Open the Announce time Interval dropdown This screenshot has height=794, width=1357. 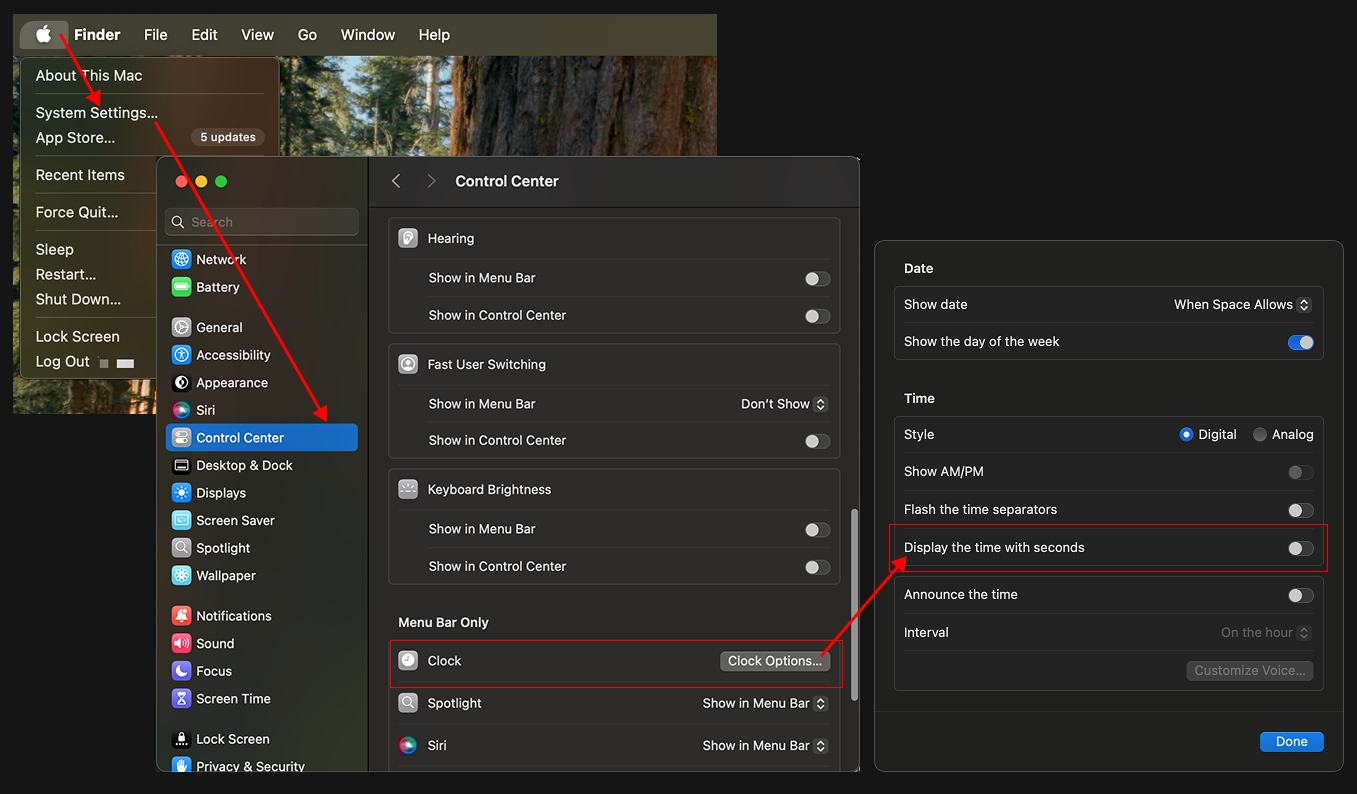point(1264,632)
